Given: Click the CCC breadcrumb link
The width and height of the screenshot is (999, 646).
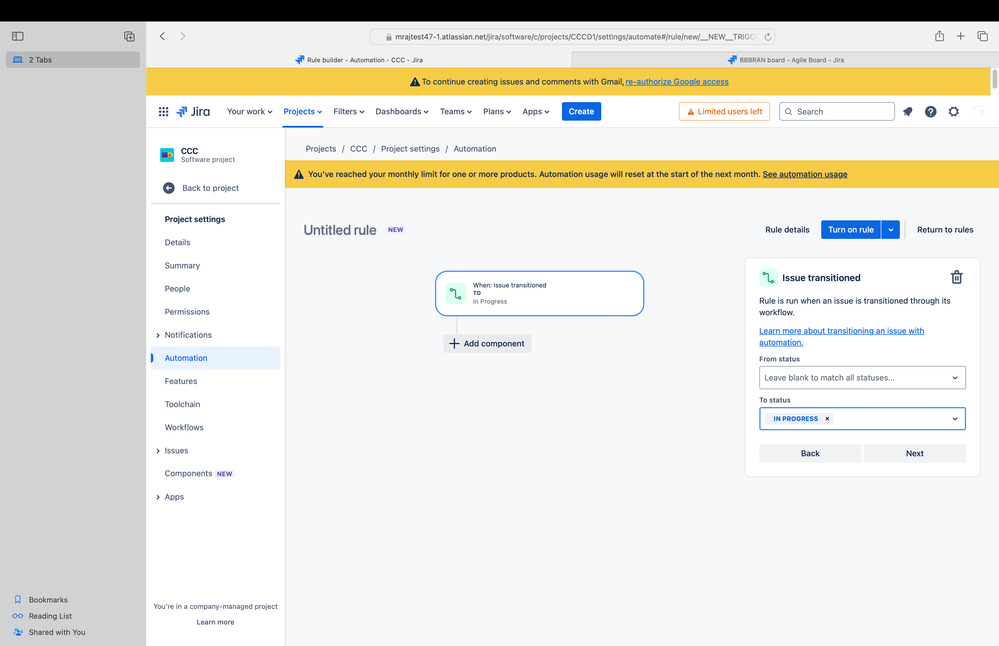Looking at the screenshot, I should point(359,148).
